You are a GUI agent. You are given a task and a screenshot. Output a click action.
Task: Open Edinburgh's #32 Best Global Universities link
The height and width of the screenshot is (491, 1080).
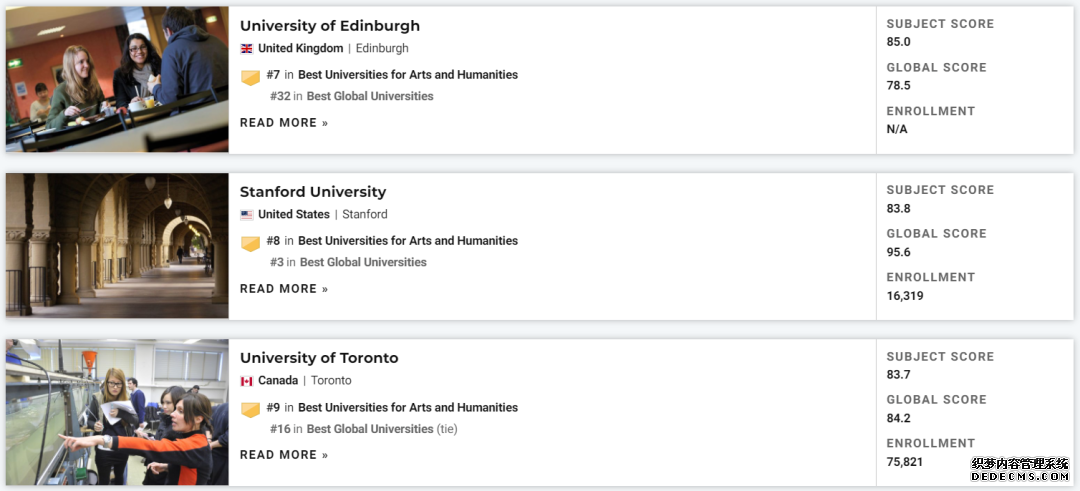[352, 96]
